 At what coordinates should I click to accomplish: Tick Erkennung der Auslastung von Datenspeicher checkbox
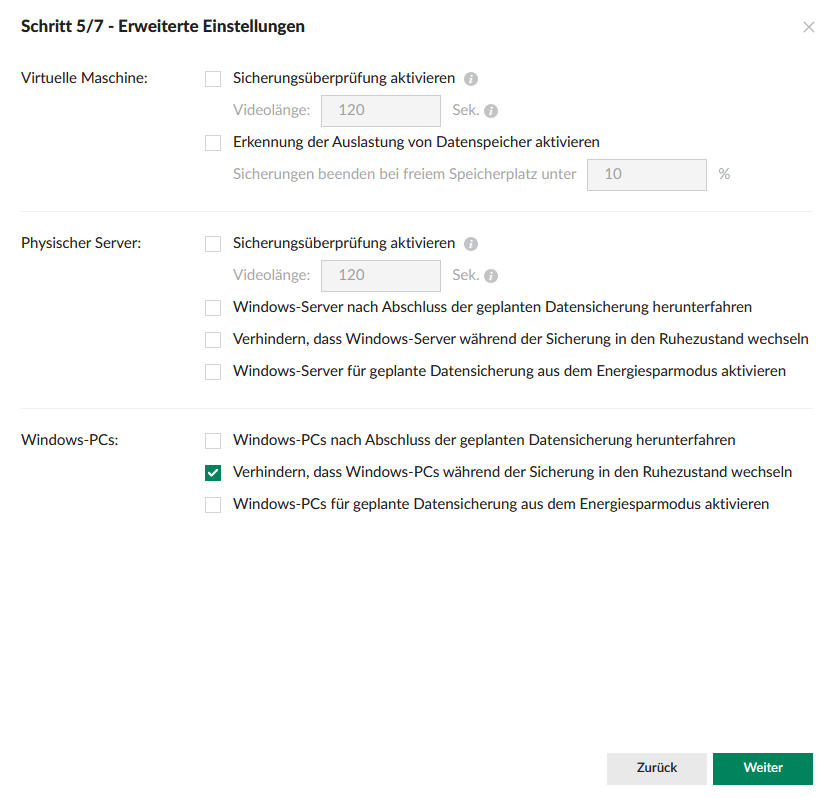(x=213, y=143)
